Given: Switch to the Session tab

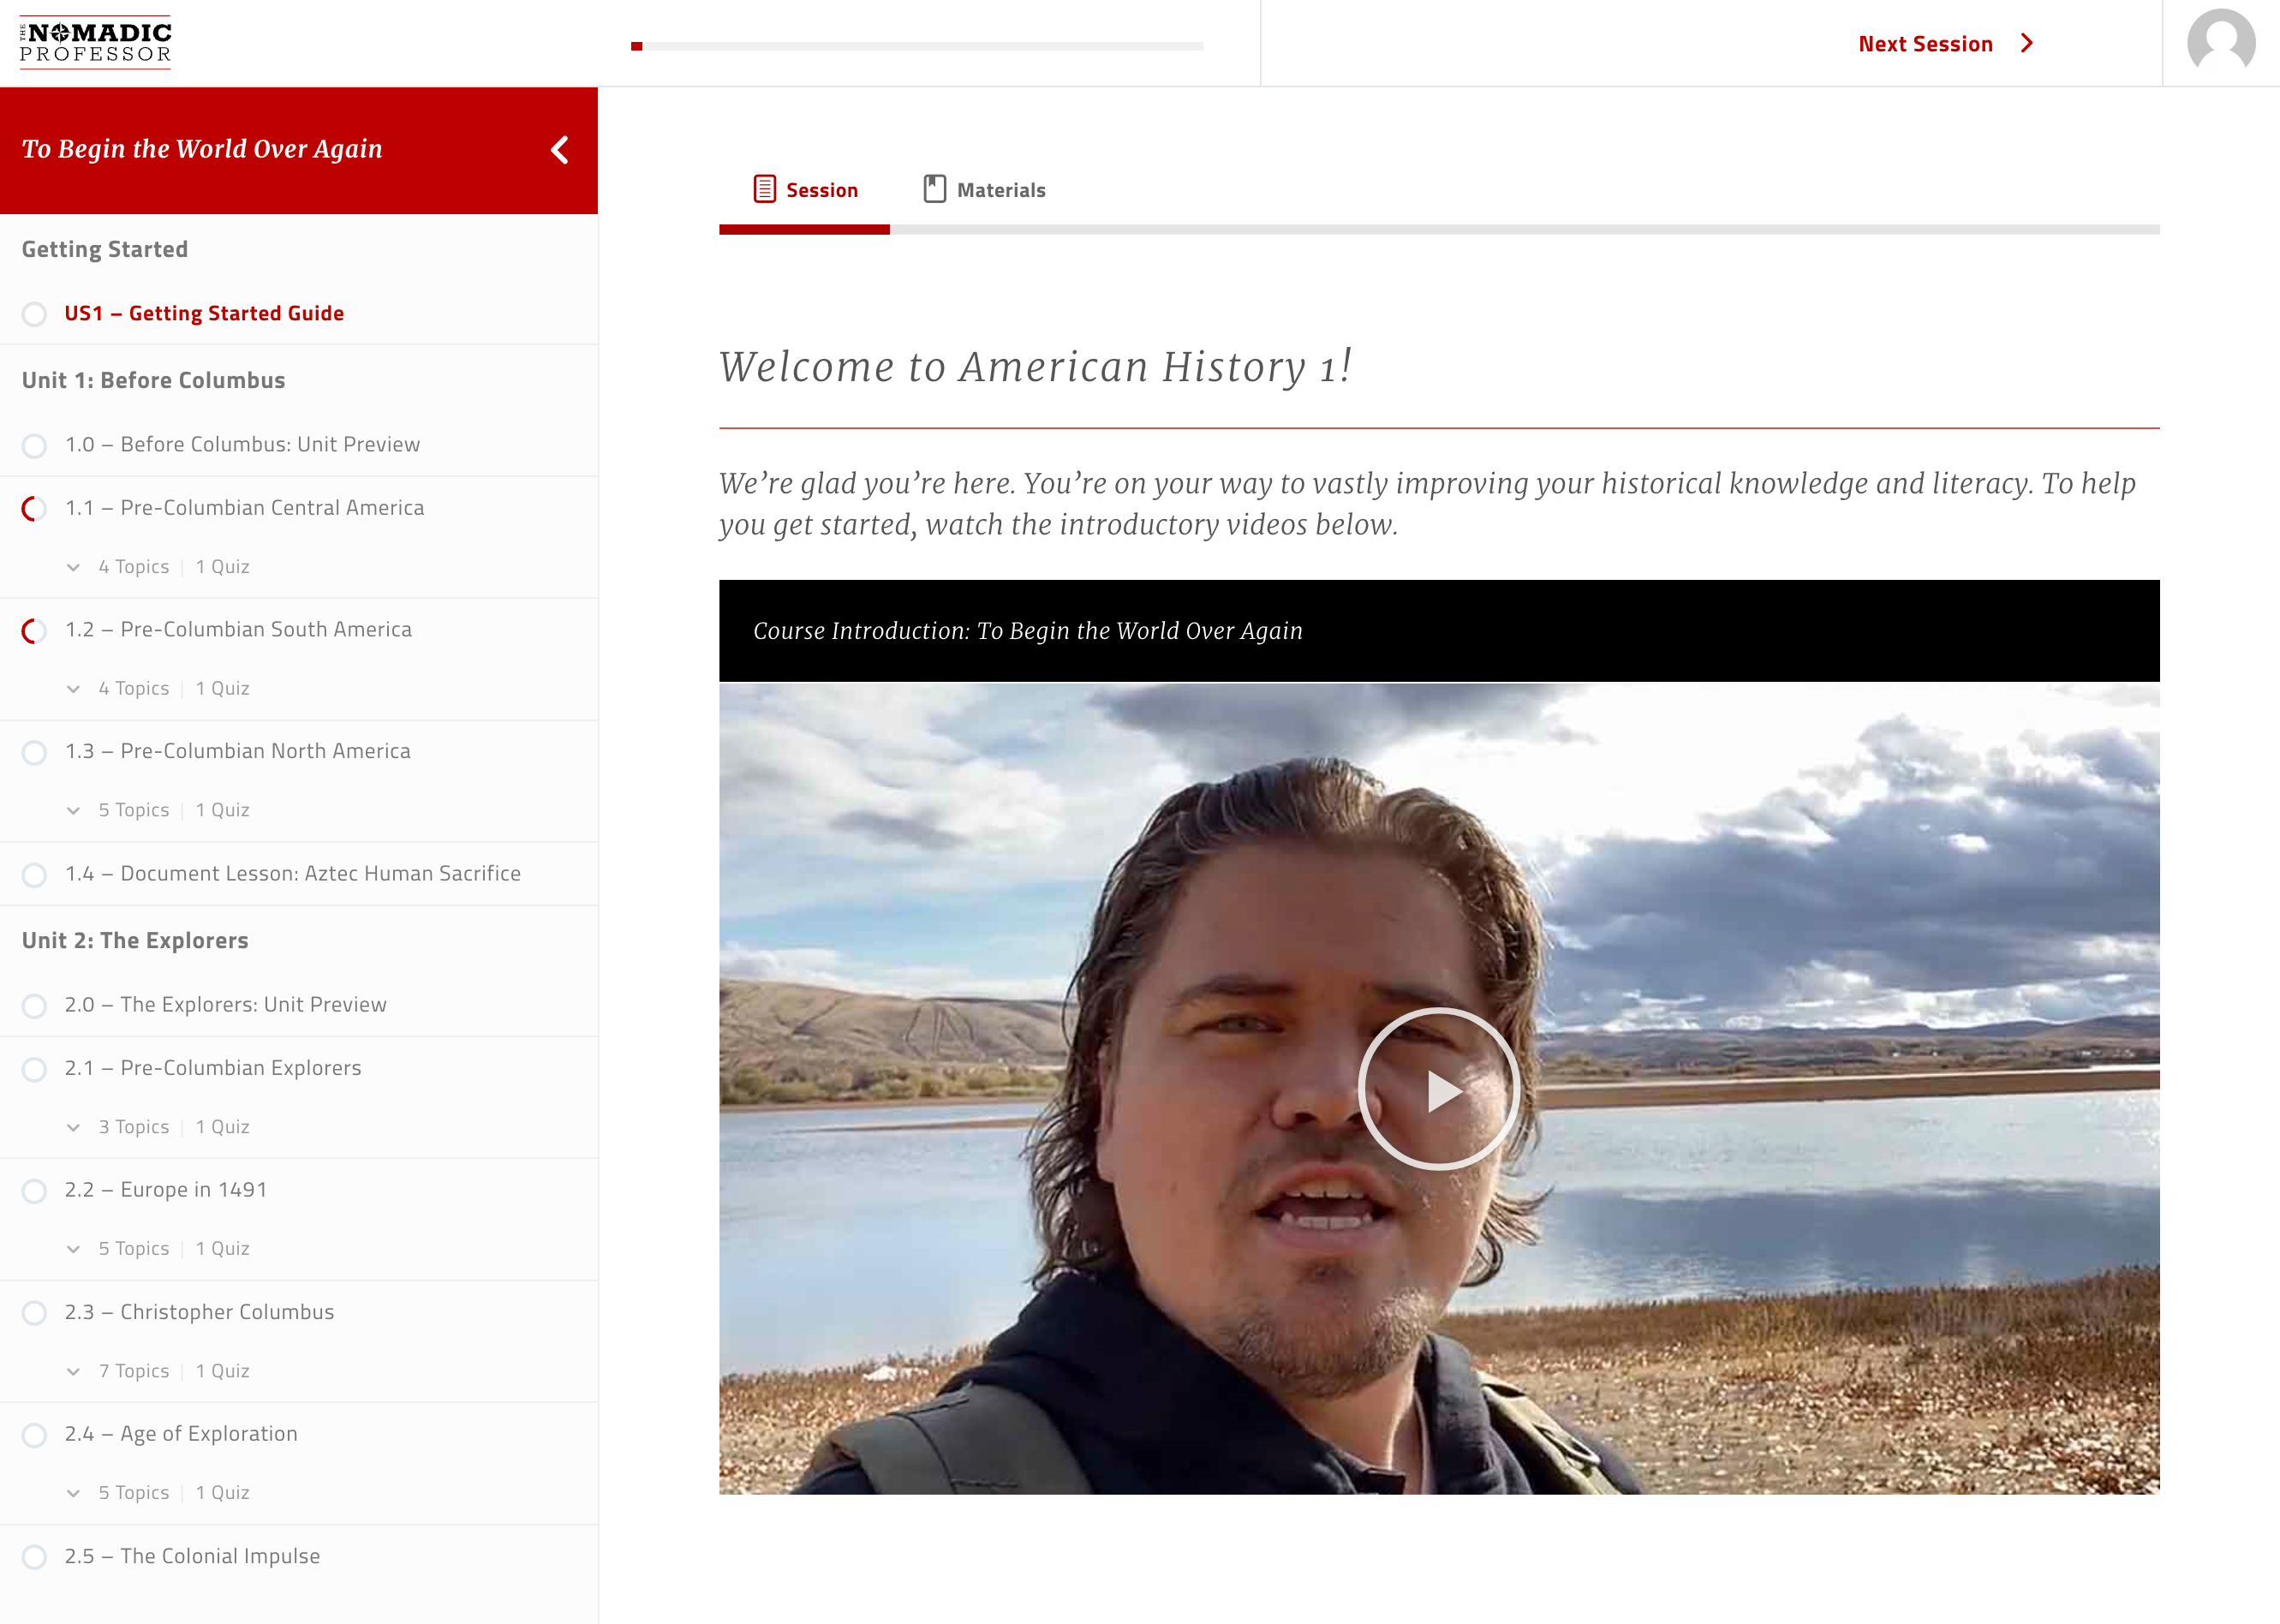Looking at the screenshot, I should coord(805,190).
